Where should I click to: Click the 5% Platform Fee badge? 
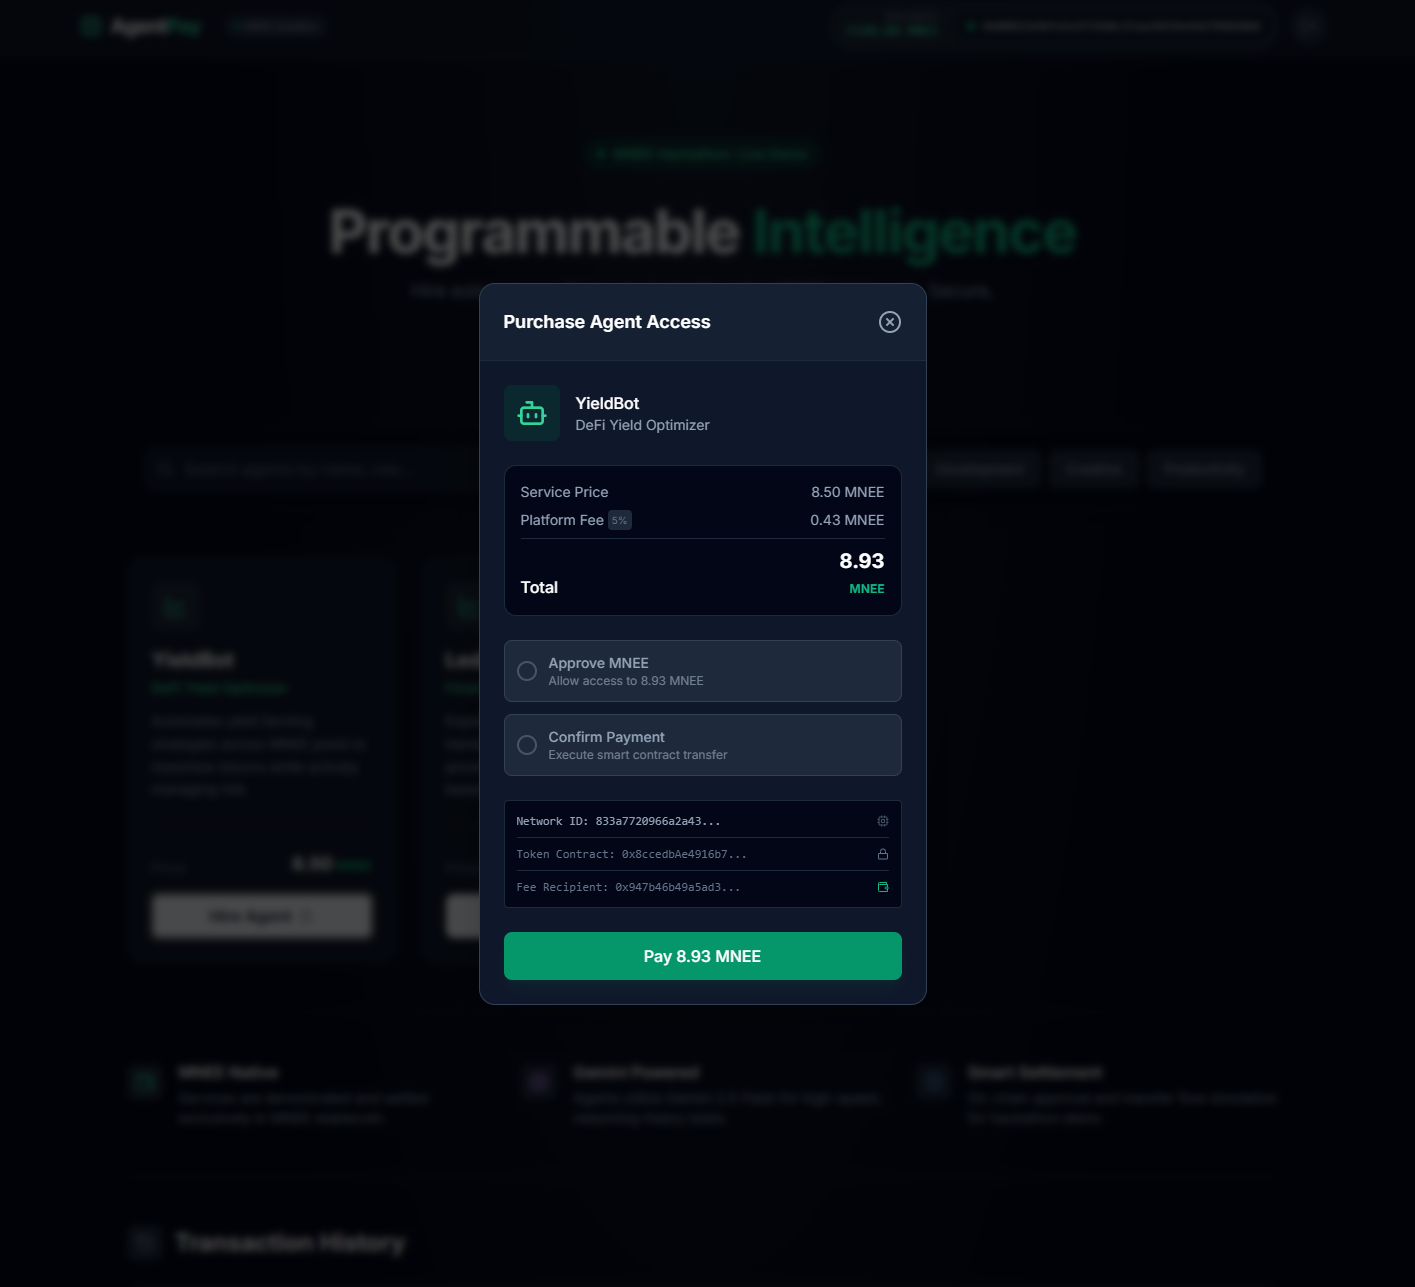620,520
